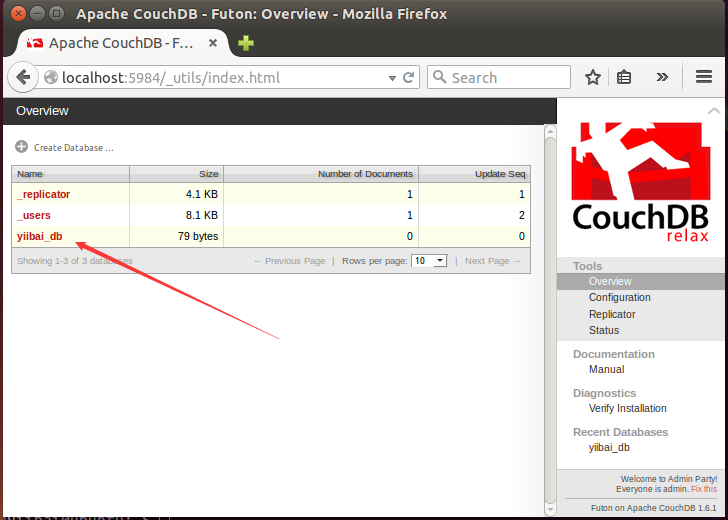Open the URL history dropdown arrow

[392, 78]
